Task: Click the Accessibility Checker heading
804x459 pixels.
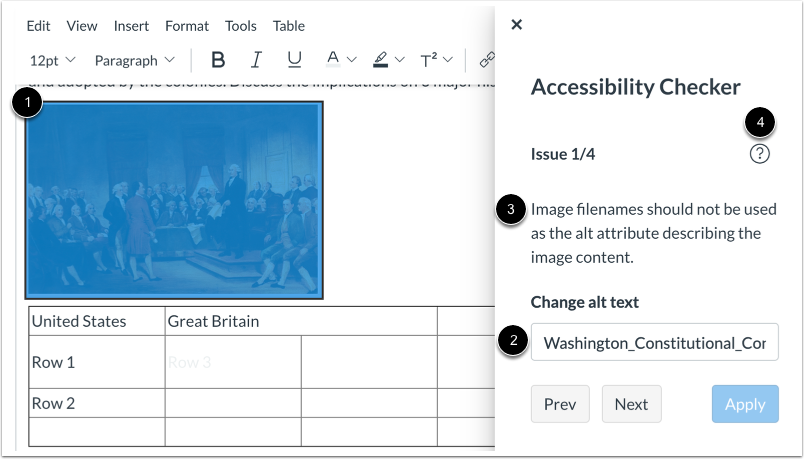Action: point(635,87)
